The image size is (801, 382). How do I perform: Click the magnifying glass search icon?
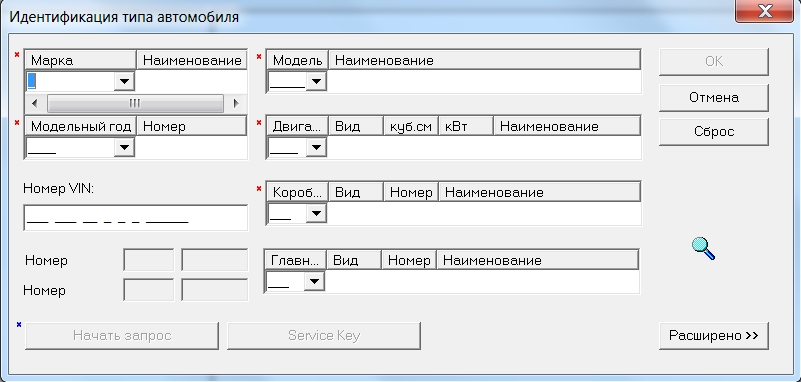coord(703,249)
